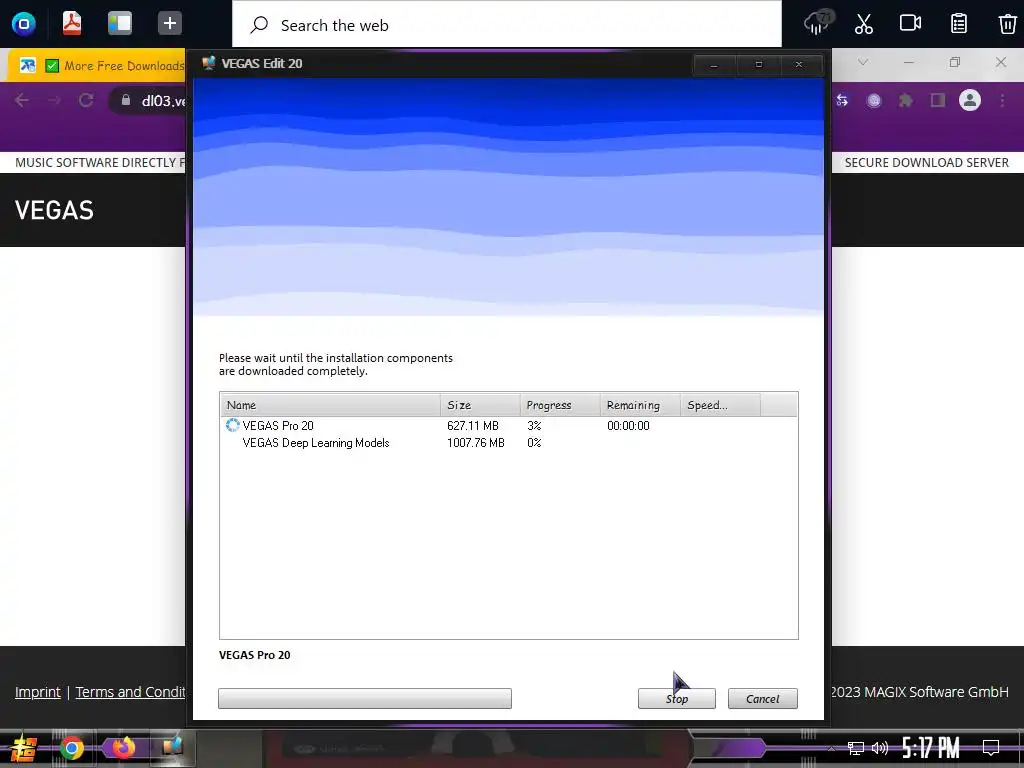Click the search magnifier icon

(259, 25)
